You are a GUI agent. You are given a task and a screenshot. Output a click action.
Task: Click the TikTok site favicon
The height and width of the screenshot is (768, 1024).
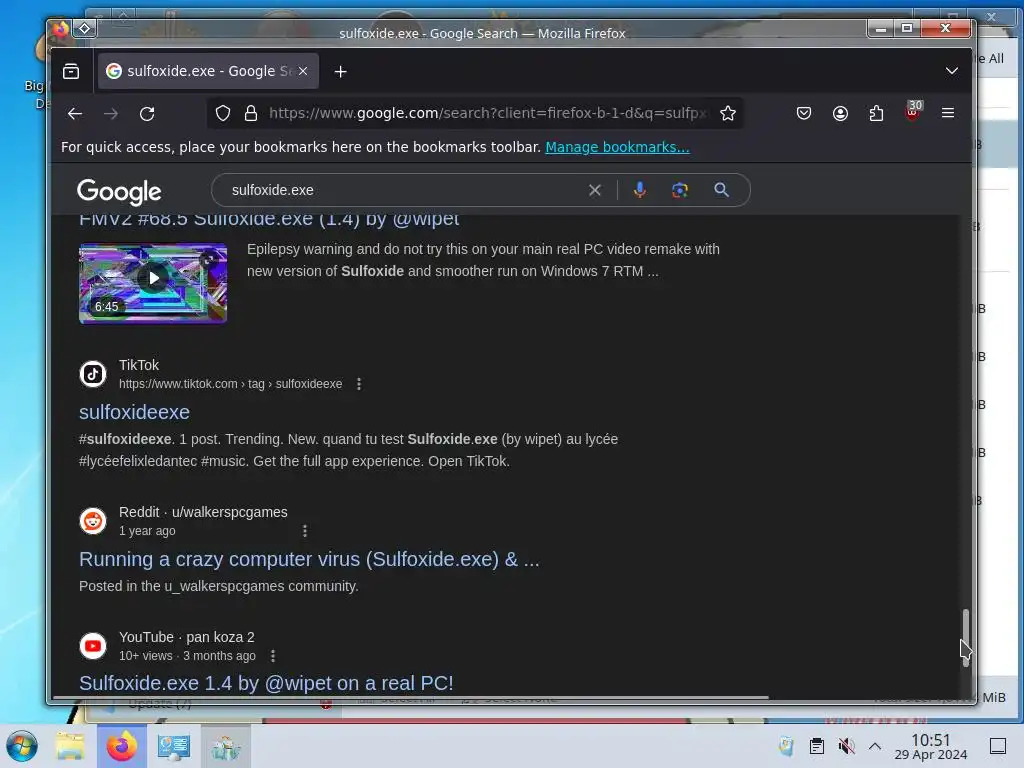click(93, 374)
